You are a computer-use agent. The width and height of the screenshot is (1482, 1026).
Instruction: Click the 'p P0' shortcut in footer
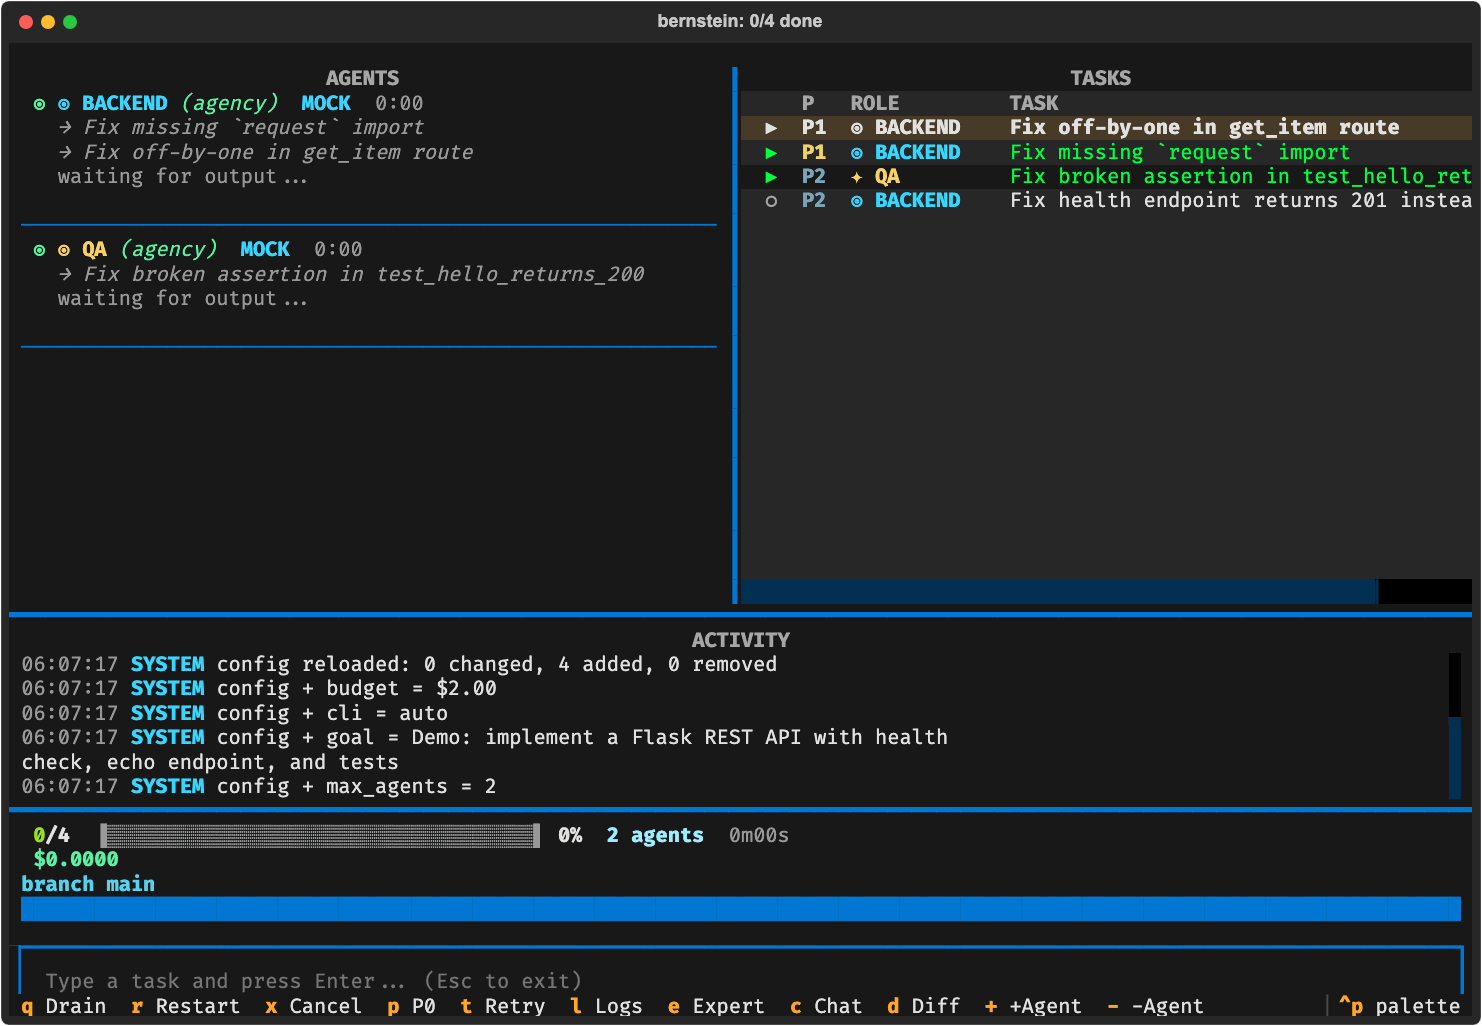click(412, 1006)
